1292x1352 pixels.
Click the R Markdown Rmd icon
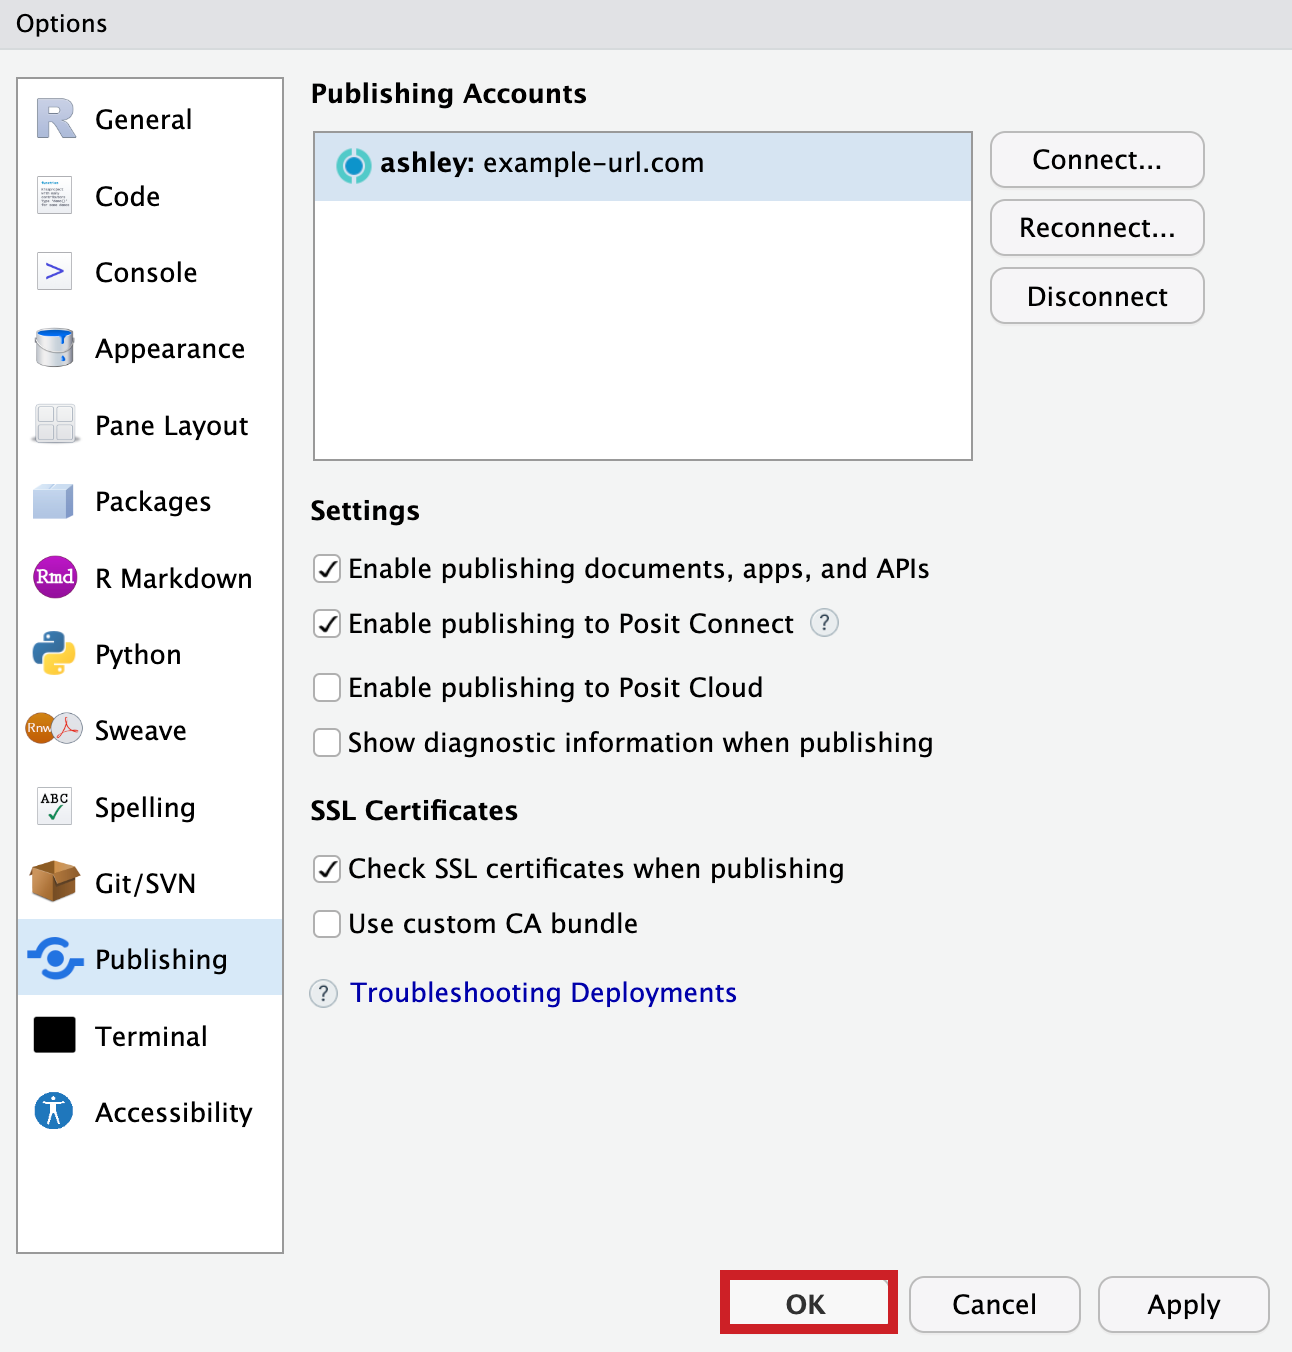[x=55, y=577]
